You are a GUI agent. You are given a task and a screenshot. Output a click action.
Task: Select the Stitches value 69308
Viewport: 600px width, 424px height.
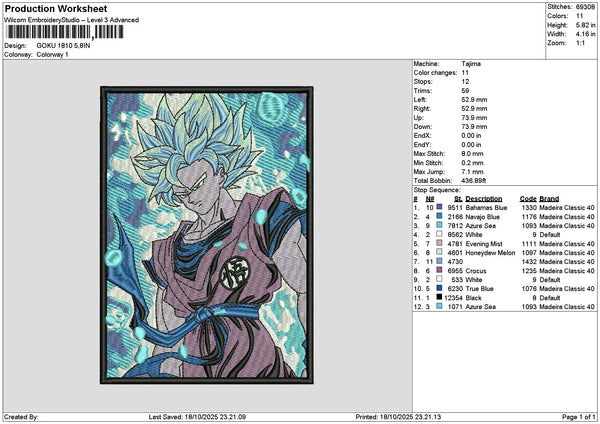(585, 7)
